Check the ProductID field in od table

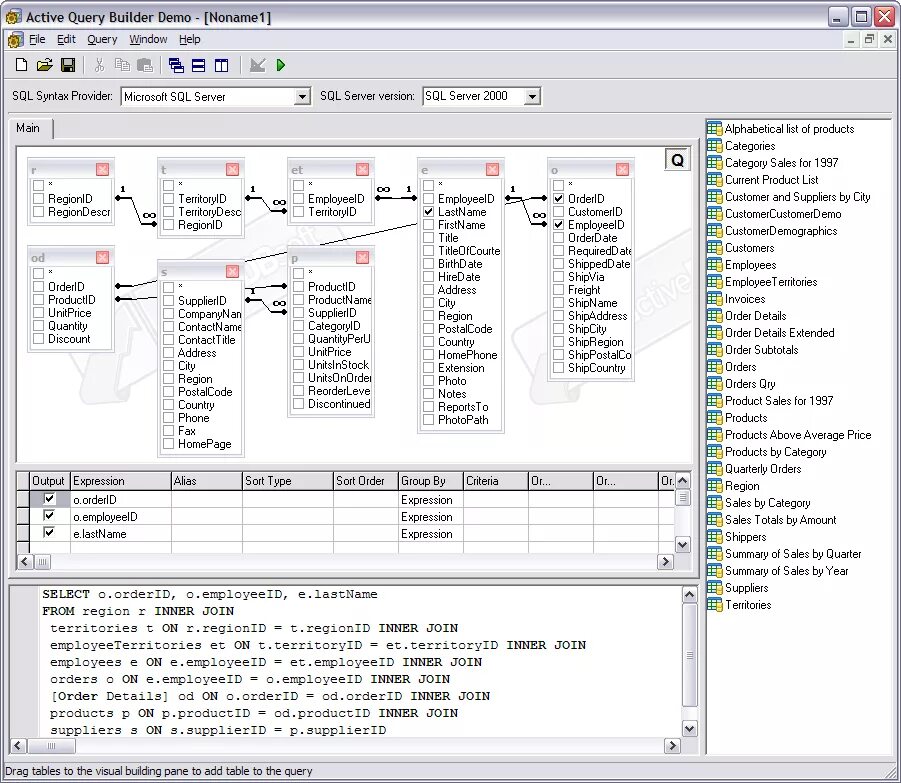click(x=38, y=300)
